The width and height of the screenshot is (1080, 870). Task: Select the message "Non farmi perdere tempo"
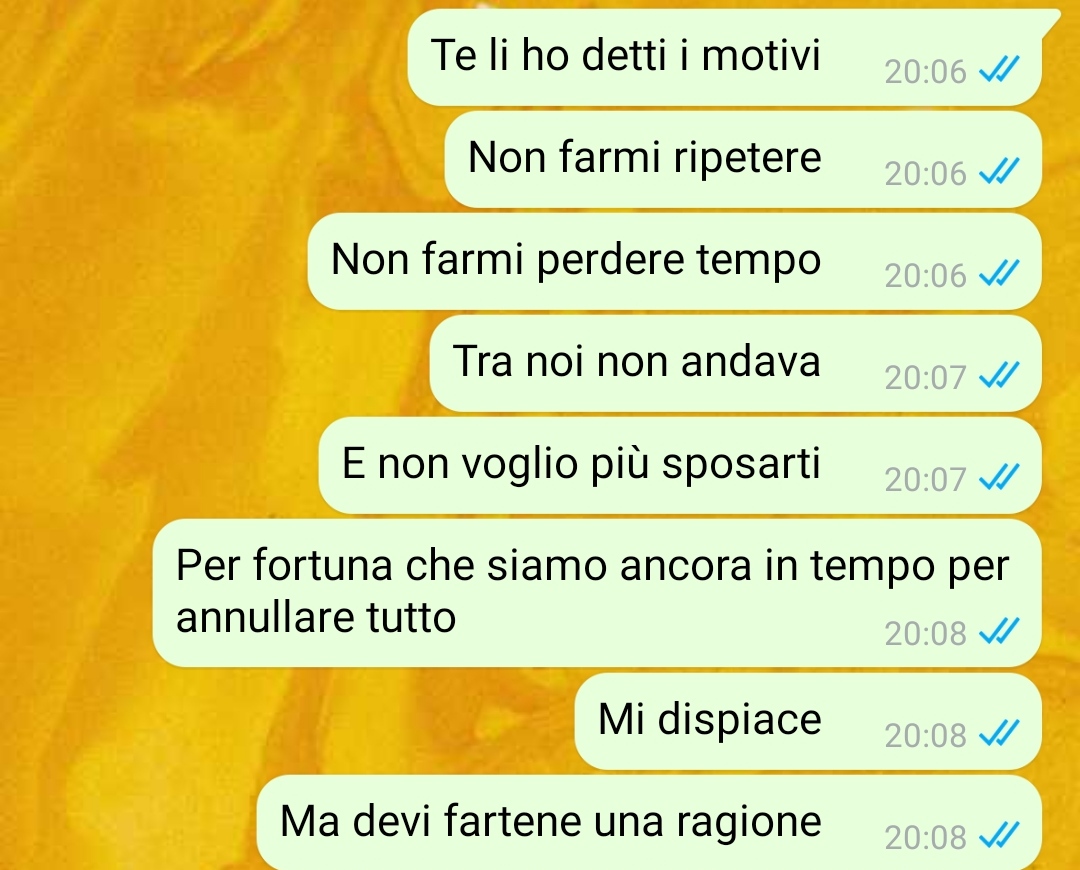[x=674, y=262]
